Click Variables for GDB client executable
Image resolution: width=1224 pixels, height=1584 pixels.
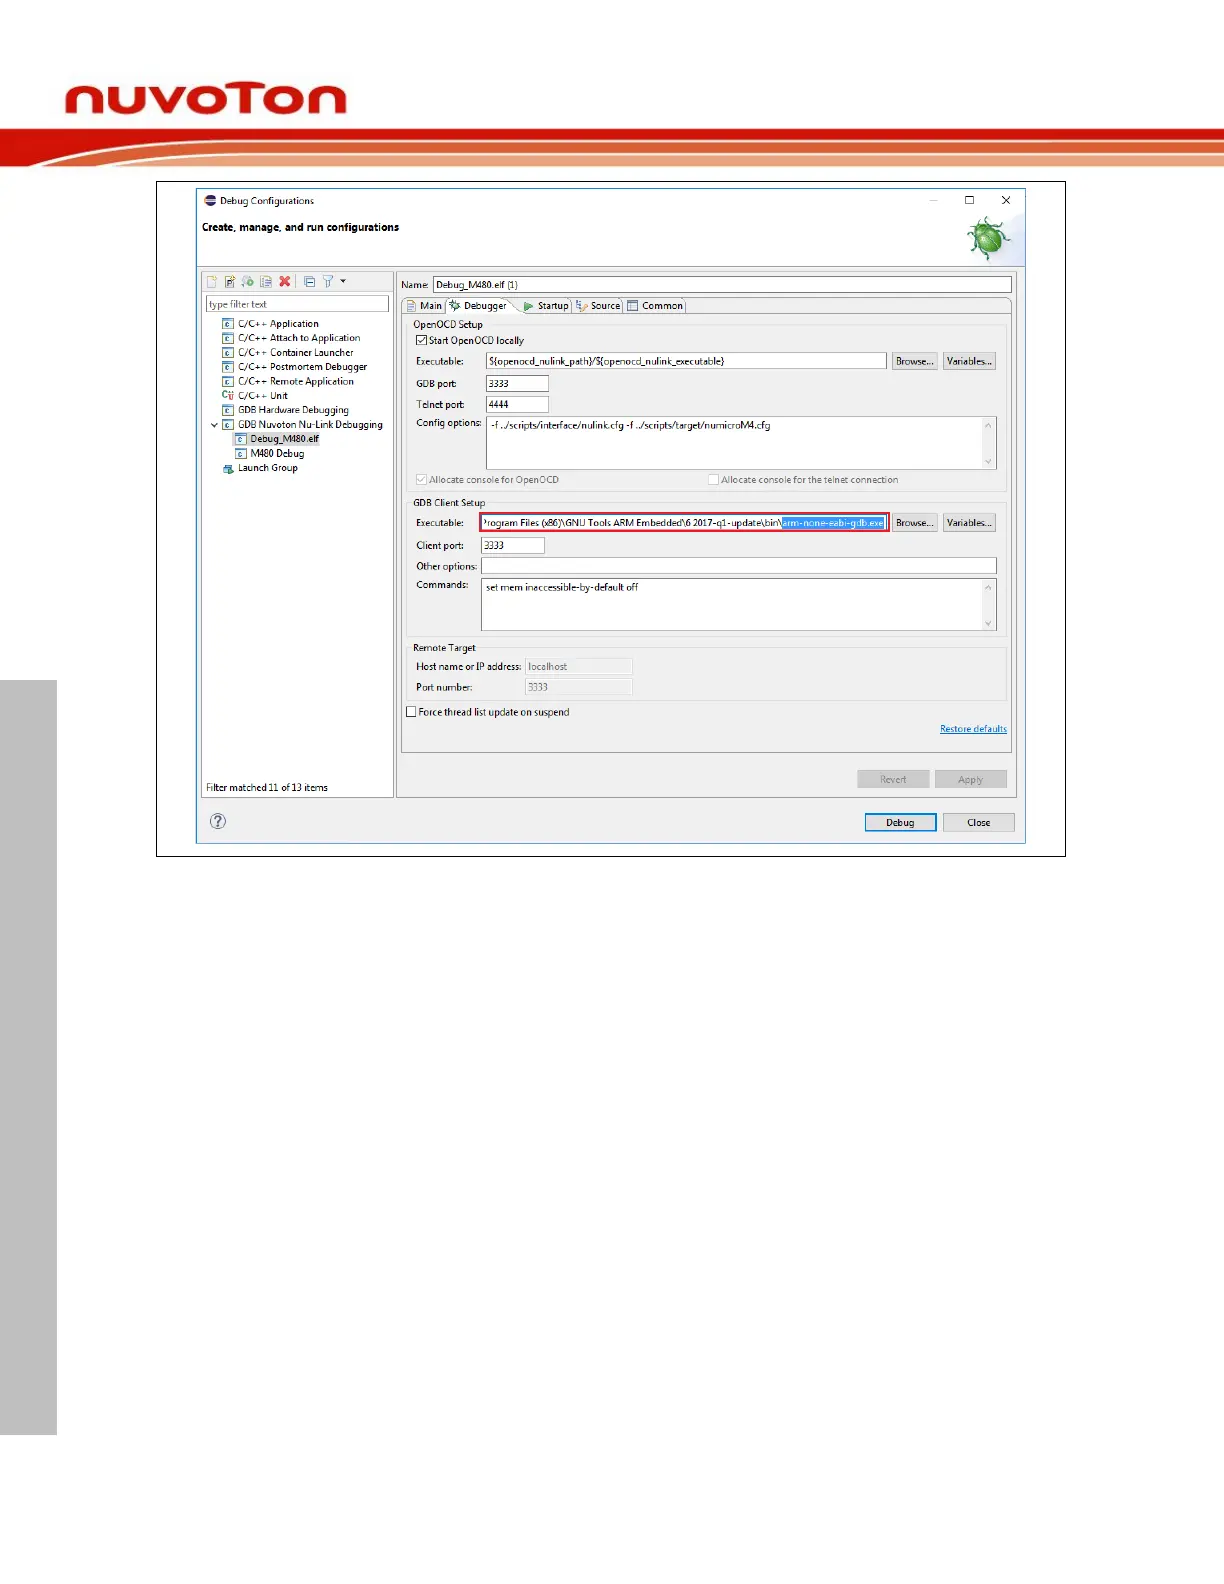969,523
